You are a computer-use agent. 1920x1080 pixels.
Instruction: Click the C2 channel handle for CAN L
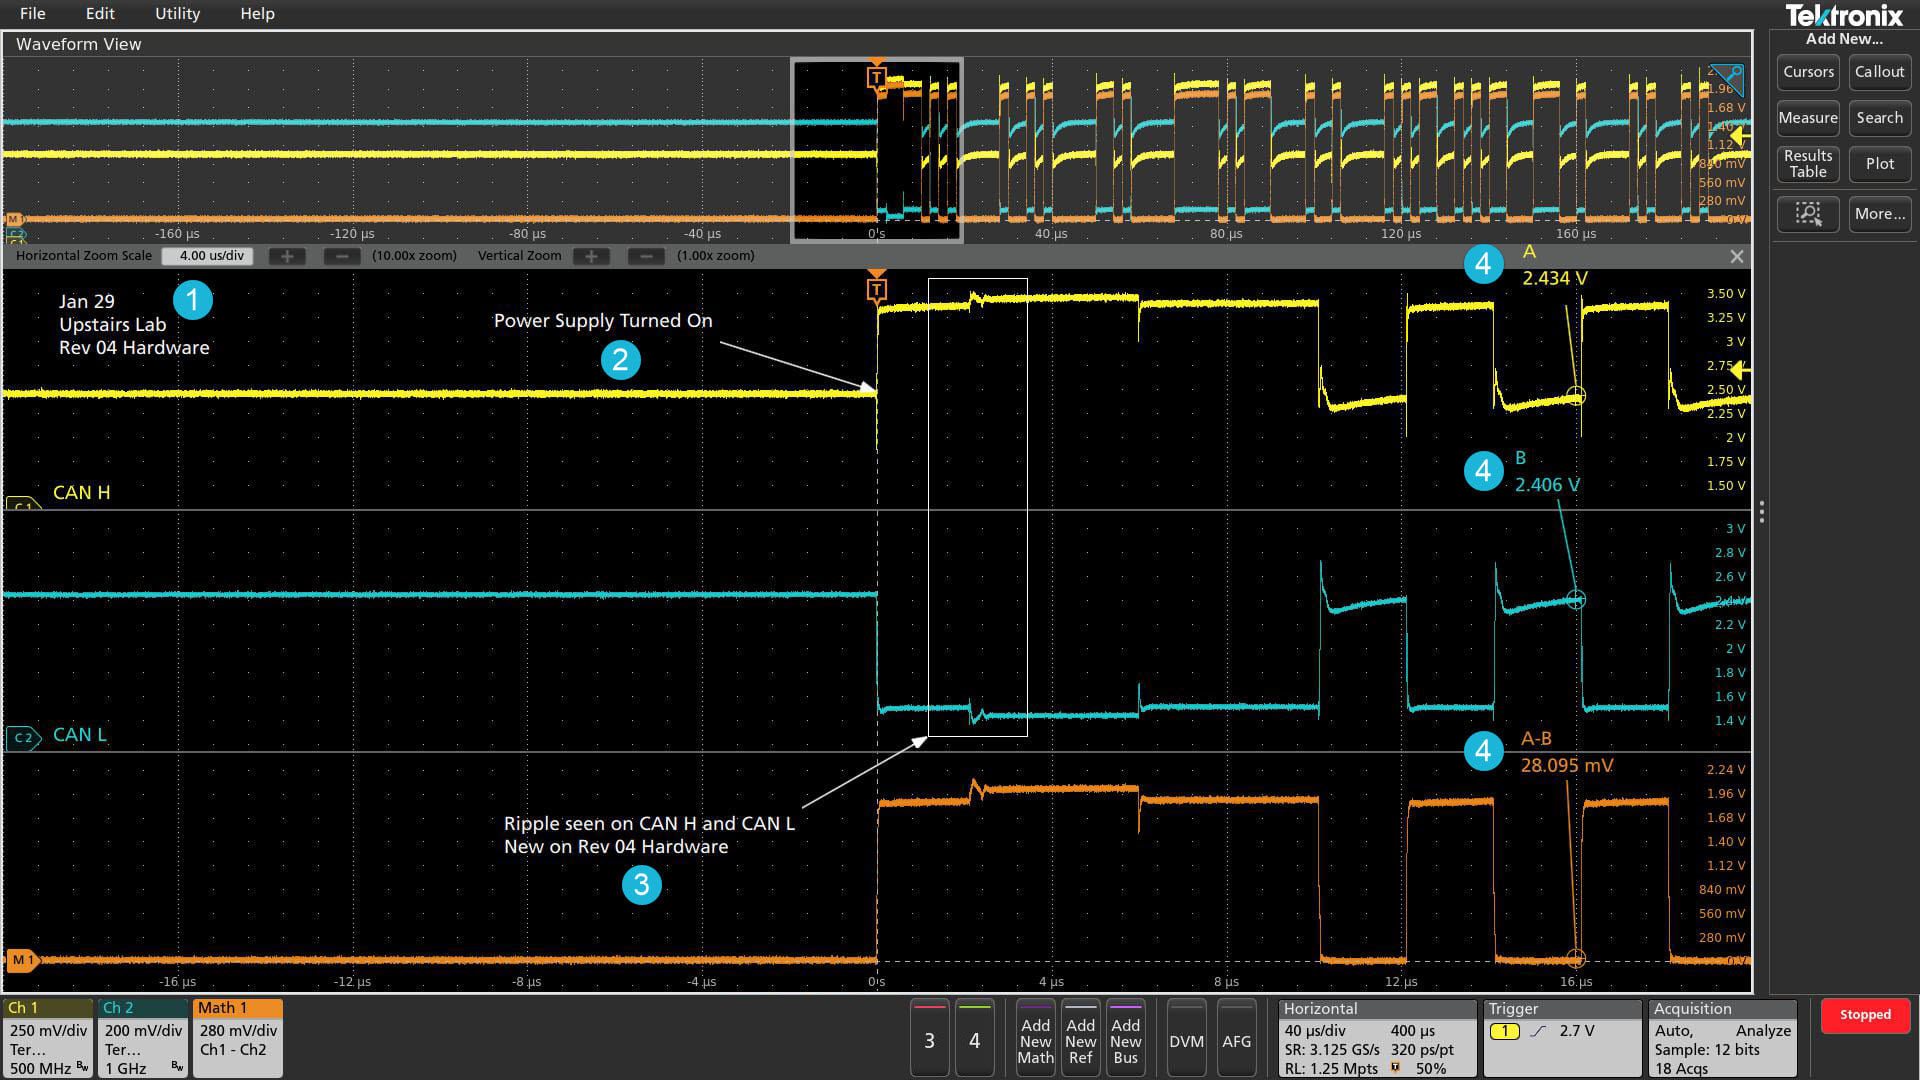[23, 738]
